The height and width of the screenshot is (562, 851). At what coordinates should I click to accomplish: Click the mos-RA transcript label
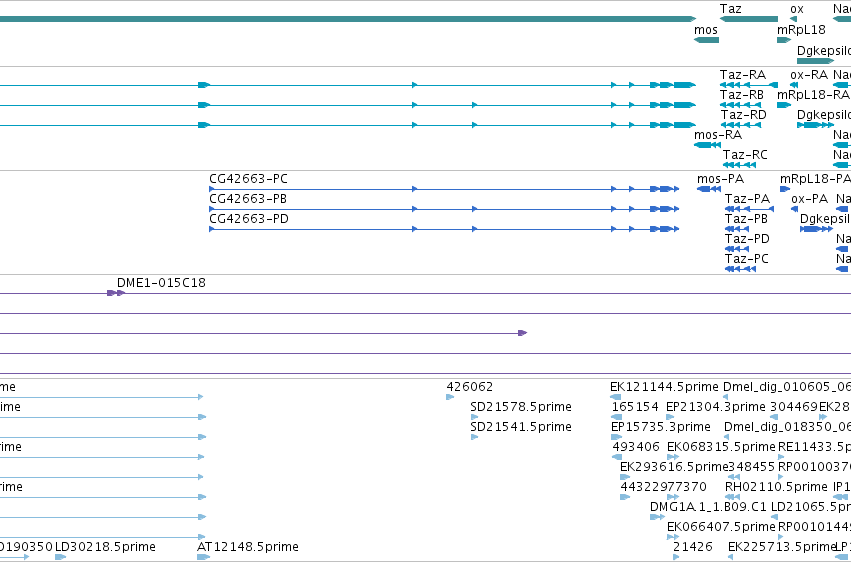coord(717,135)
